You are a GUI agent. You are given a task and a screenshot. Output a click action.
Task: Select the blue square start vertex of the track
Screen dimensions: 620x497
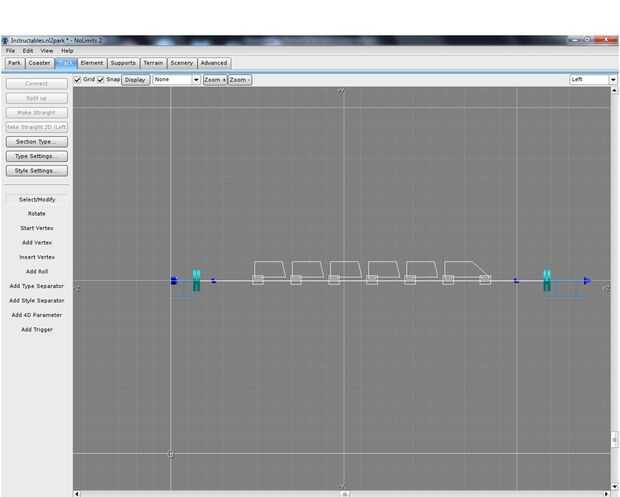tap(174, 281)
